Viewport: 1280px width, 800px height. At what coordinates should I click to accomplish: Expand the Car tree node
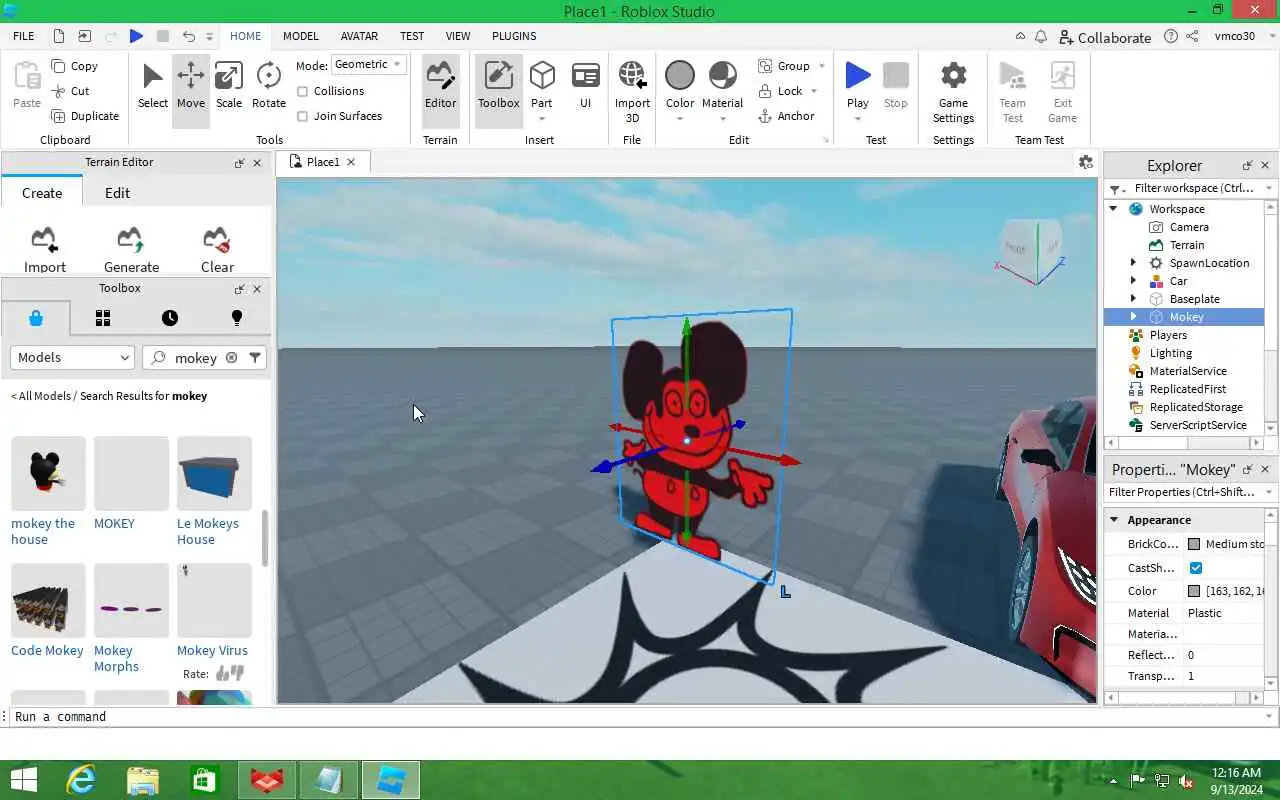point(1133,281)
